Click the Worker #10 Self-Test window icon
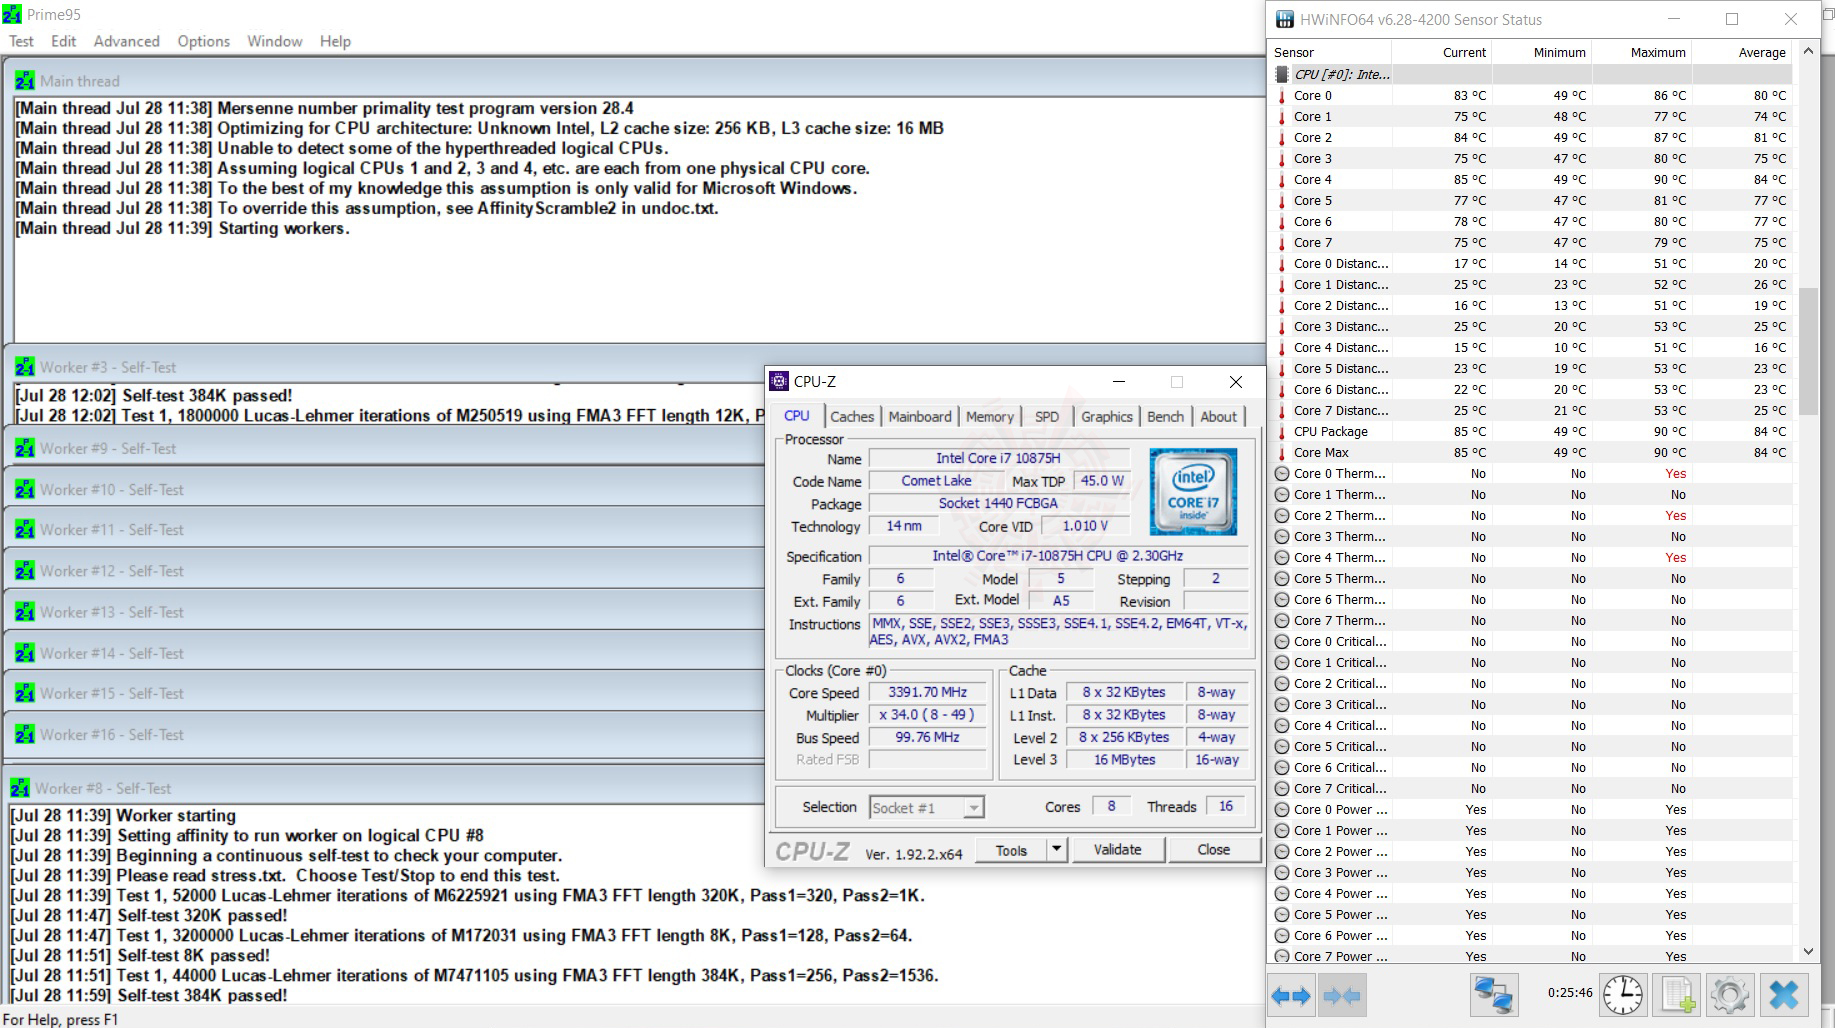 (25, 489)
